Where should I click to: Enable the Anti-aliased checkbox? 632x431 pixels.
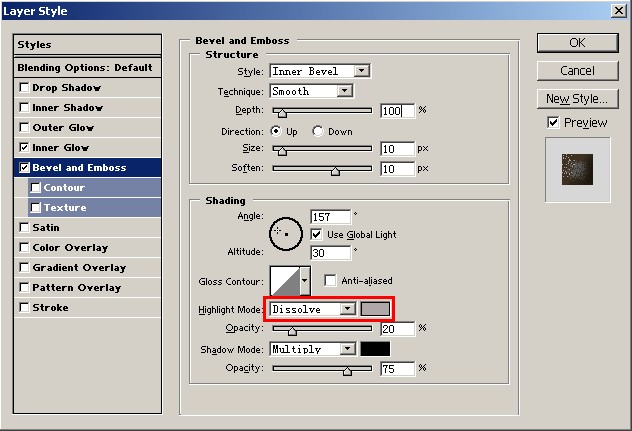(x=330, y=281)
